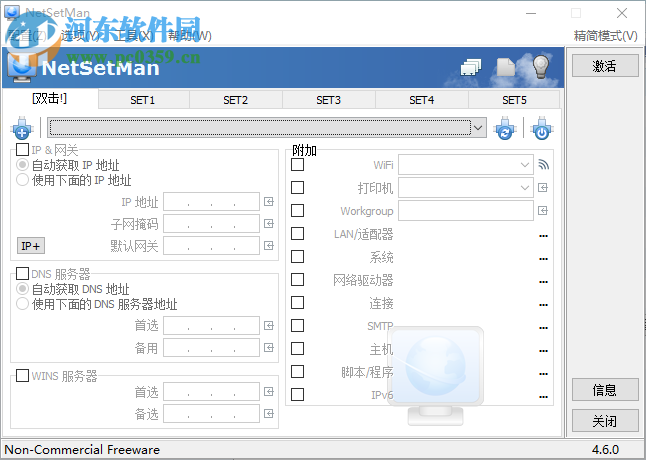Open LAN/适配器 settings ellipsis
Image resolution: width=646 pixels, height=460 pixels.
543,236
